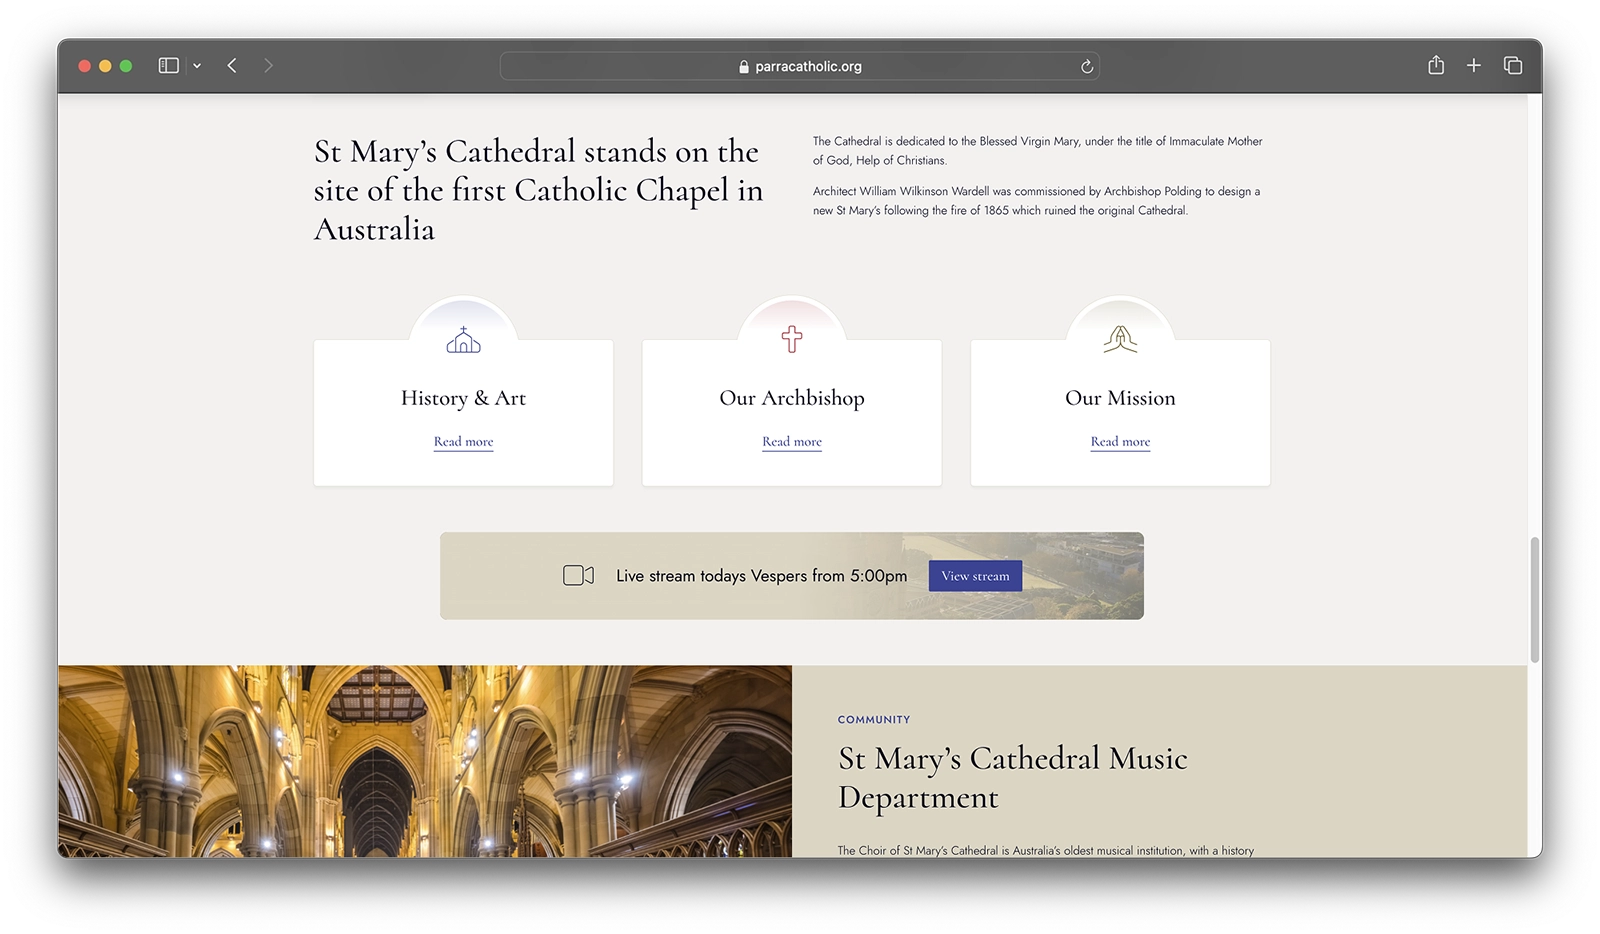Click the cathedral interior photo
The image size is (1600, 934).
(425, 761)
